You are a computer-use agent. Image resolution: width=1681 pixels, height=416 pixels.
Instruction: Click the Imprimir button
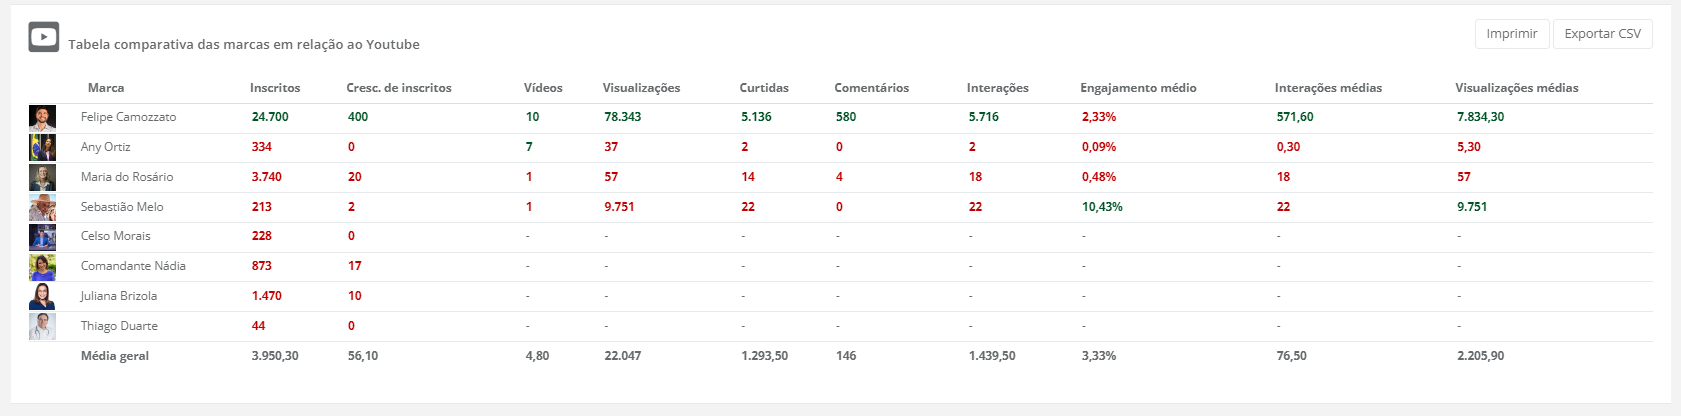tap(1511, 34)
